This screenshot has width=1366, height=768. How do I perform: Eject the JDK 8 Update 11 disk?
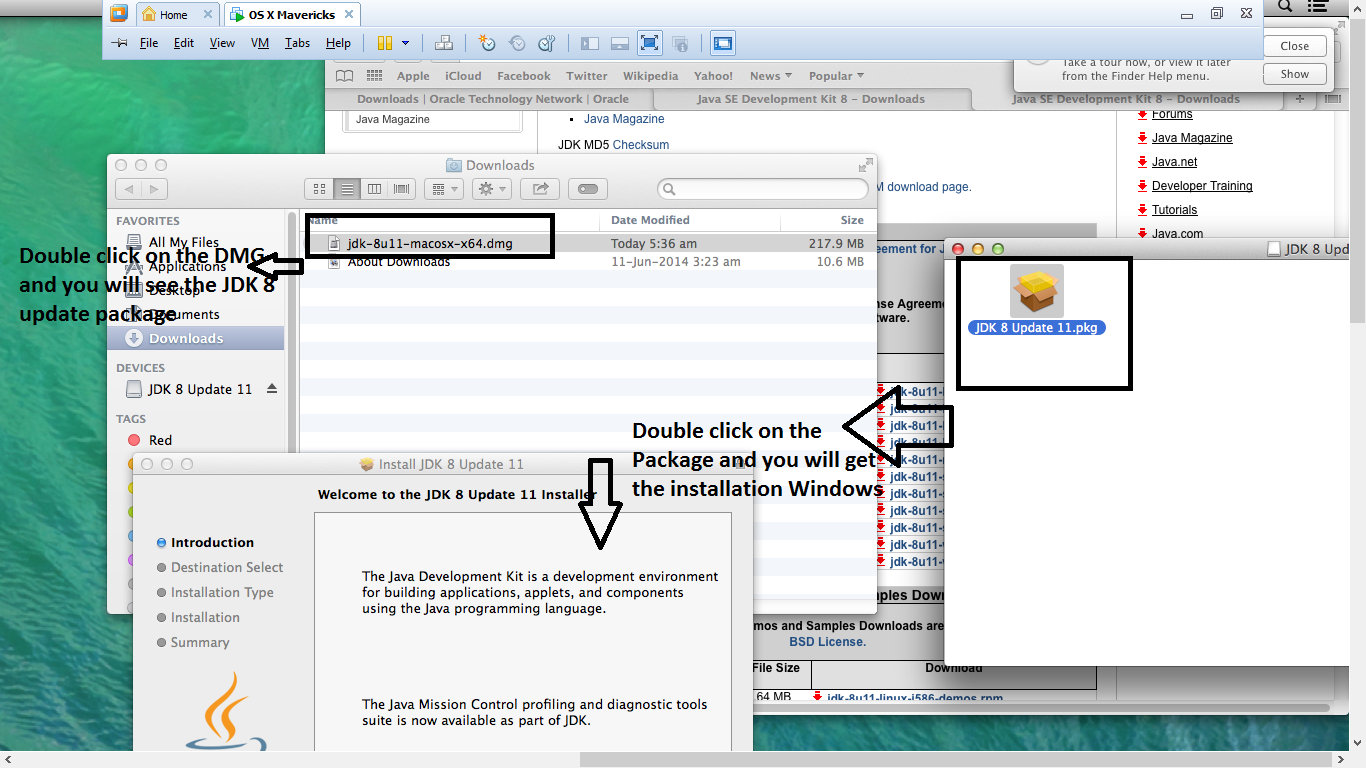[x=272, y=389]
